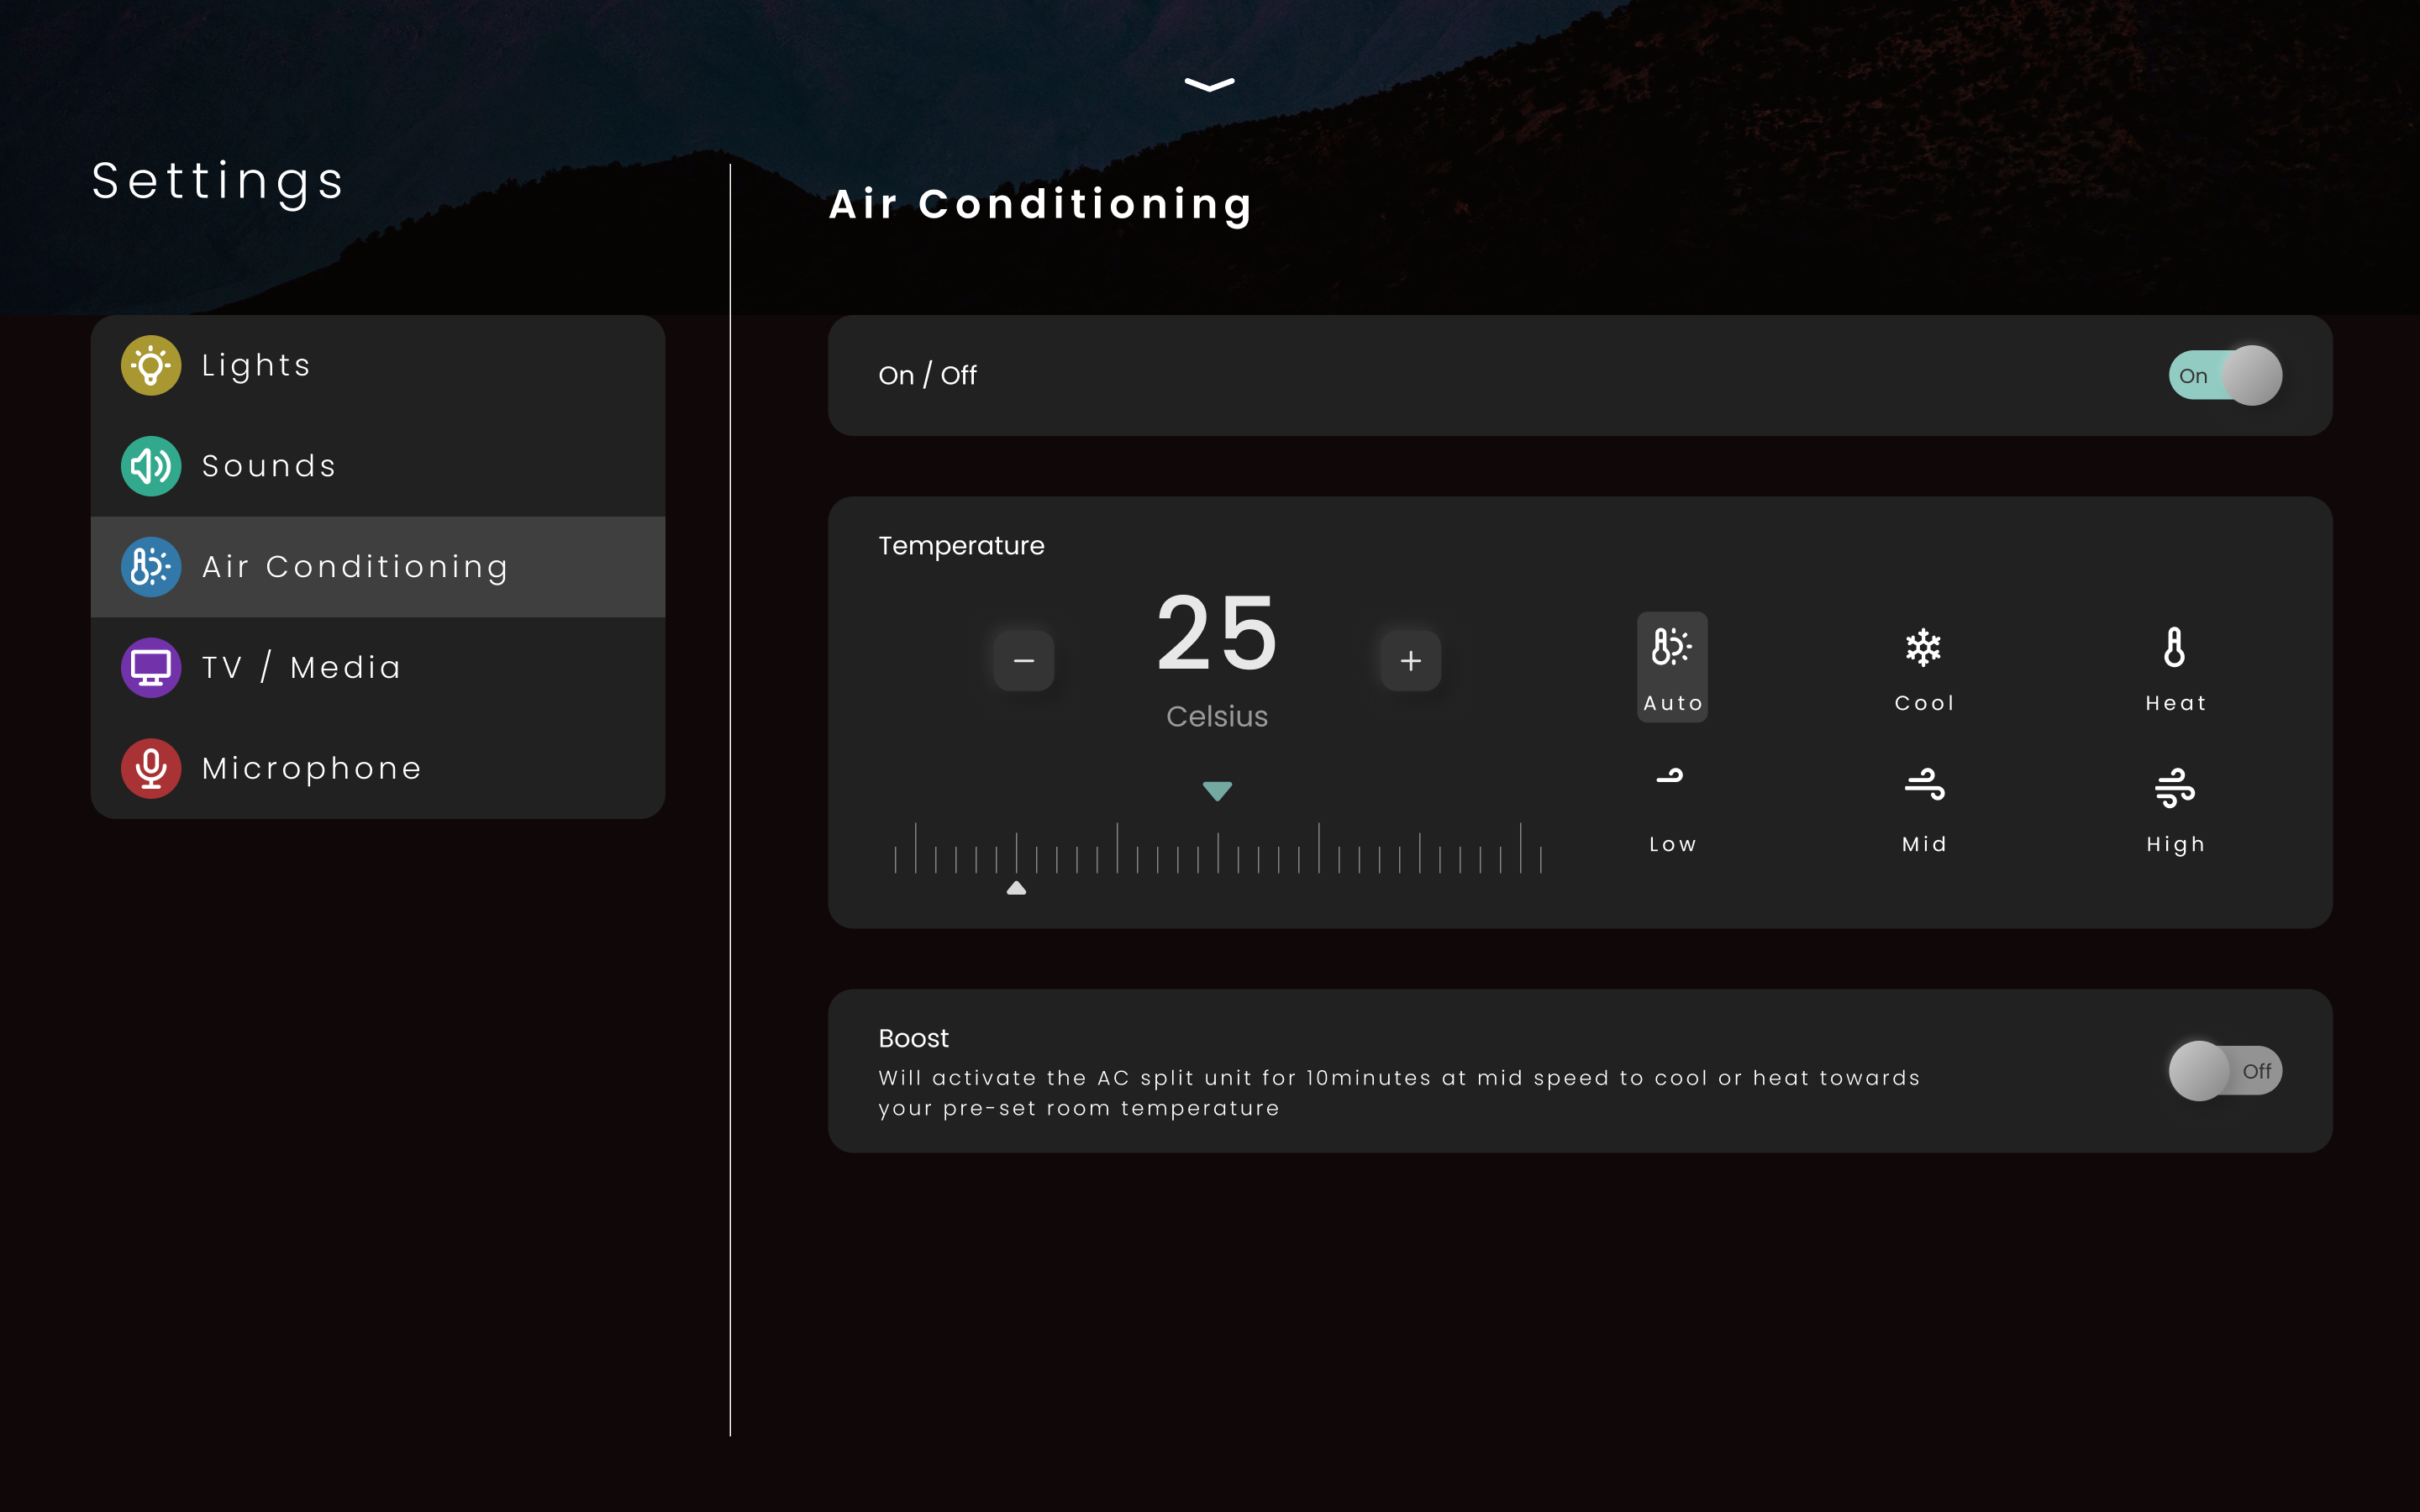The height and width of the screenshot is (1512, 2420).
Task: Select Heat mode thermometer icon
Action: 2174,648
